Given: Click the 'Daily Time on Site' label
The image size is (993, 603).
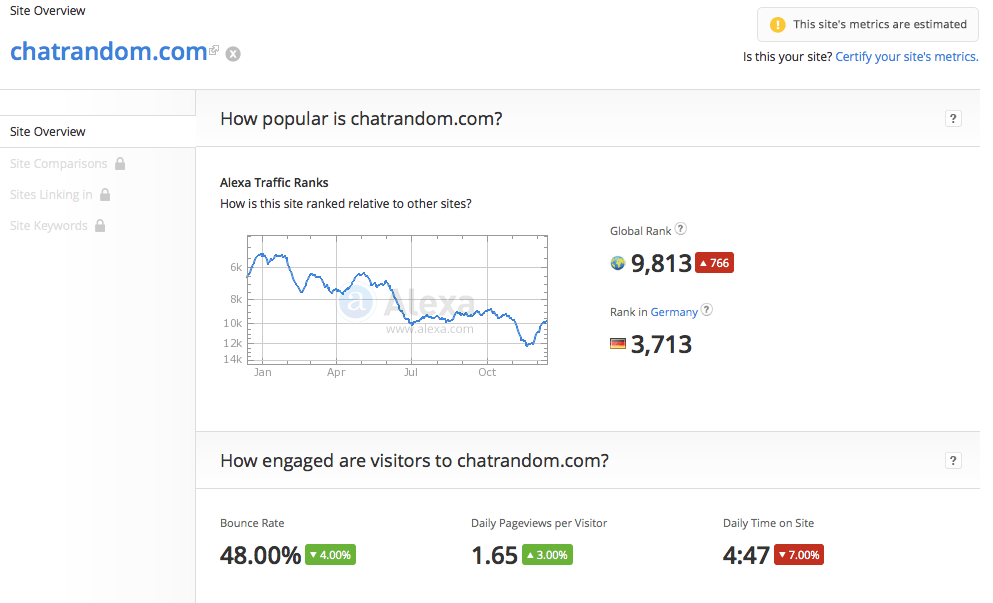Looking at the screenshot, I should [768, 523].
